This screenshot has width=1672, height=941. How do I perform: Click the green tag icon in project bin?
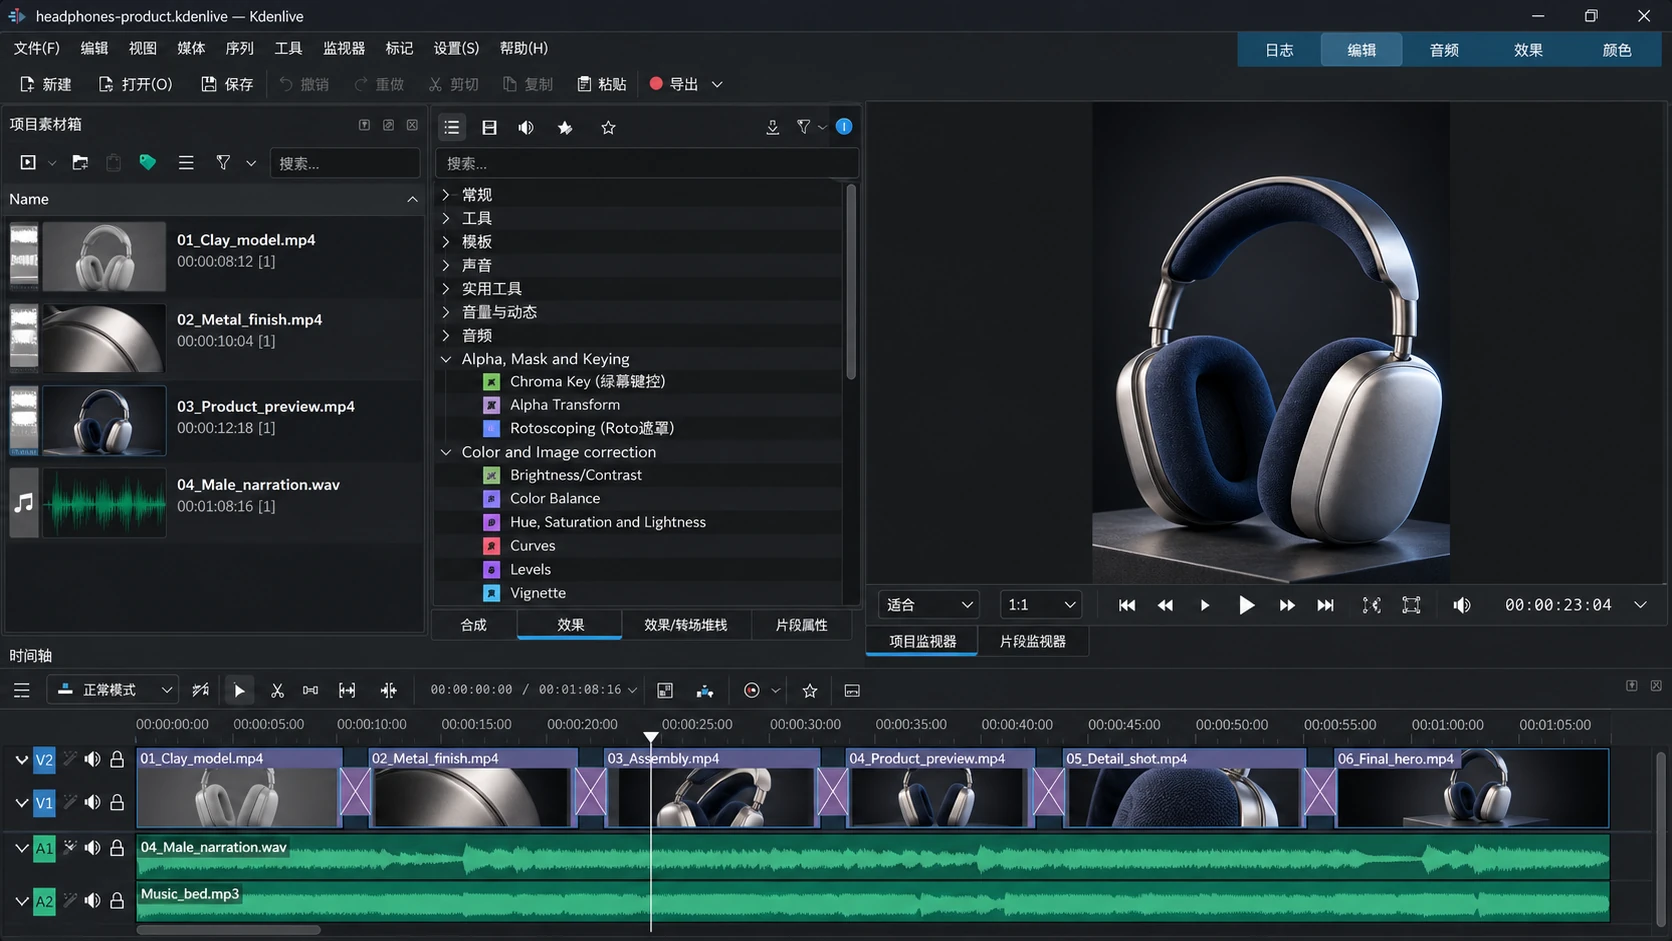pyautogui.click(x=148, y=162)
